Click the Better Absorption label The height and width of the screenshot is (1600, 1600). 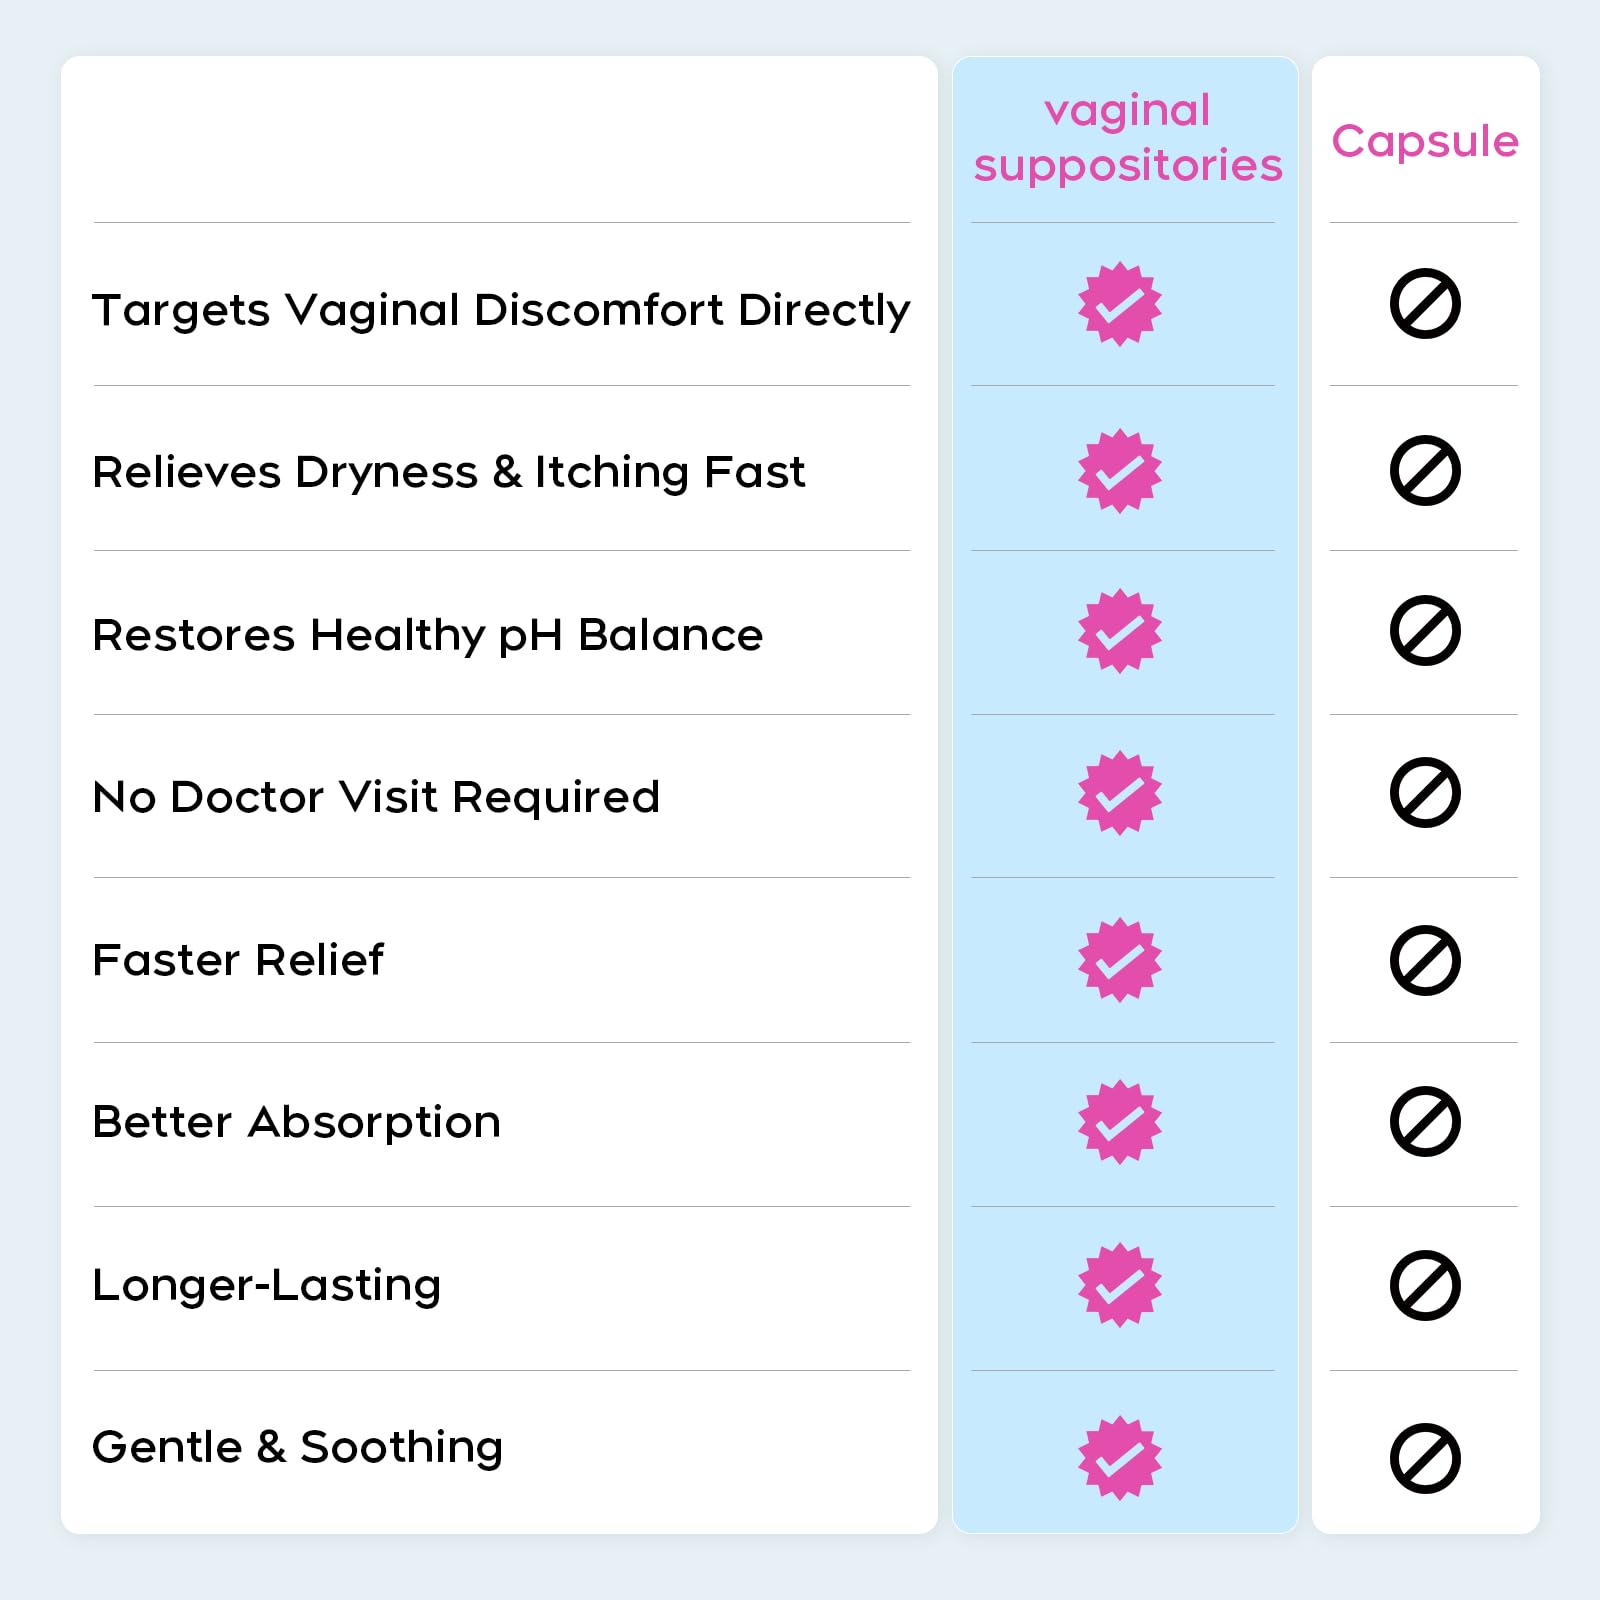point(296,1123)
